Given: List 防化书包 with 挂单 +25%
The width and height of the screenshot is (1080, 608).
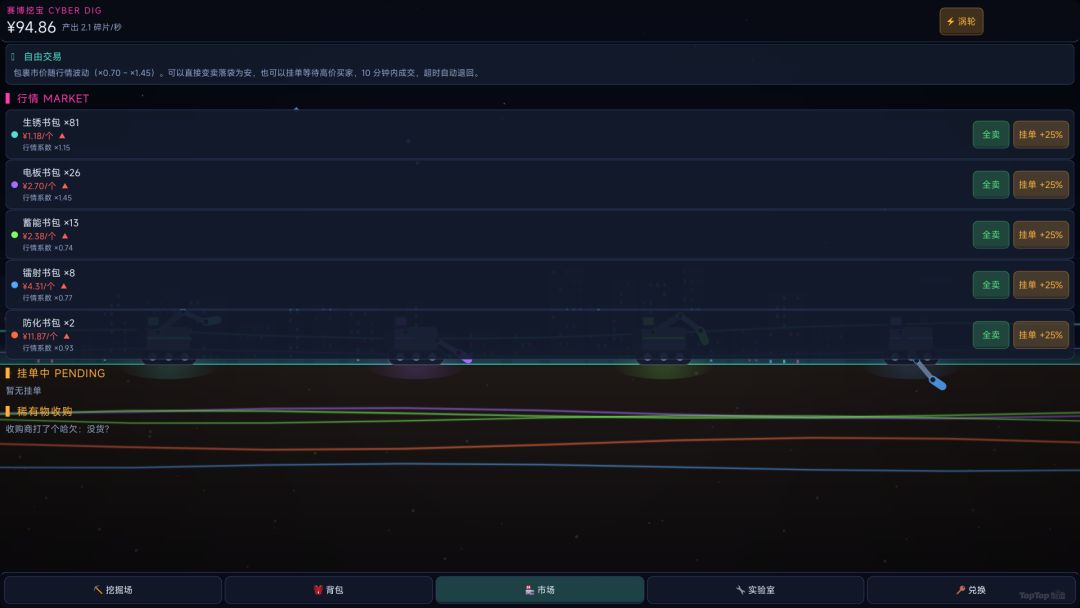Looking at the screenshot, I should click(x=1041, y=335).
